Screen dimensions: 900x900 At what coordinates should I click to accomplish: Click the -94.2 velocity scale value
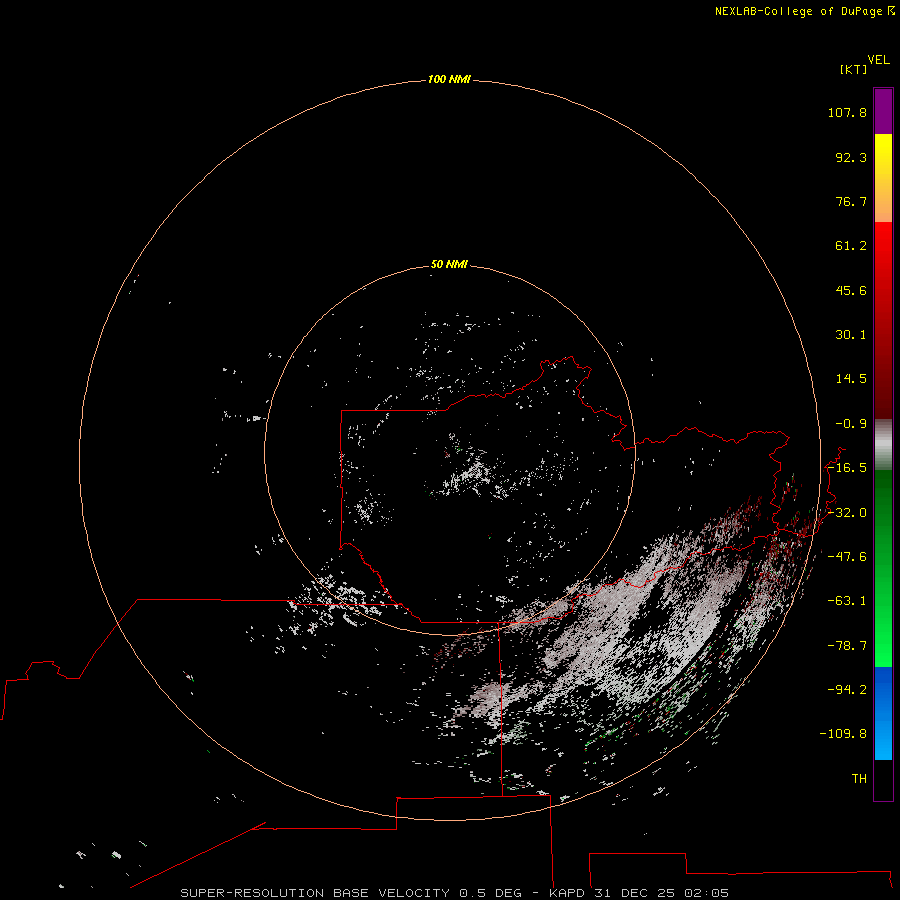[847, 690]
